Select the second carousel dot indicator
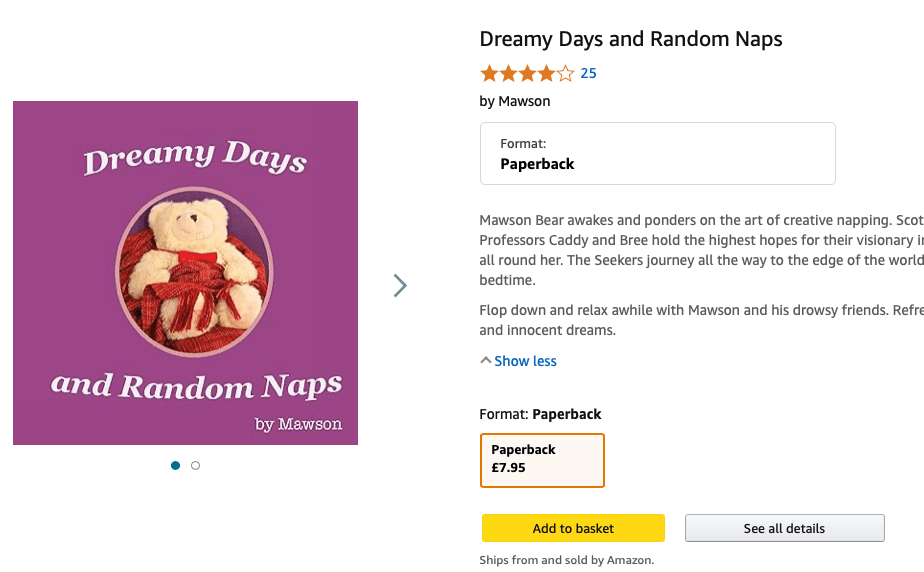Viewport: 924px width, 572px height. tap(195, 465)
